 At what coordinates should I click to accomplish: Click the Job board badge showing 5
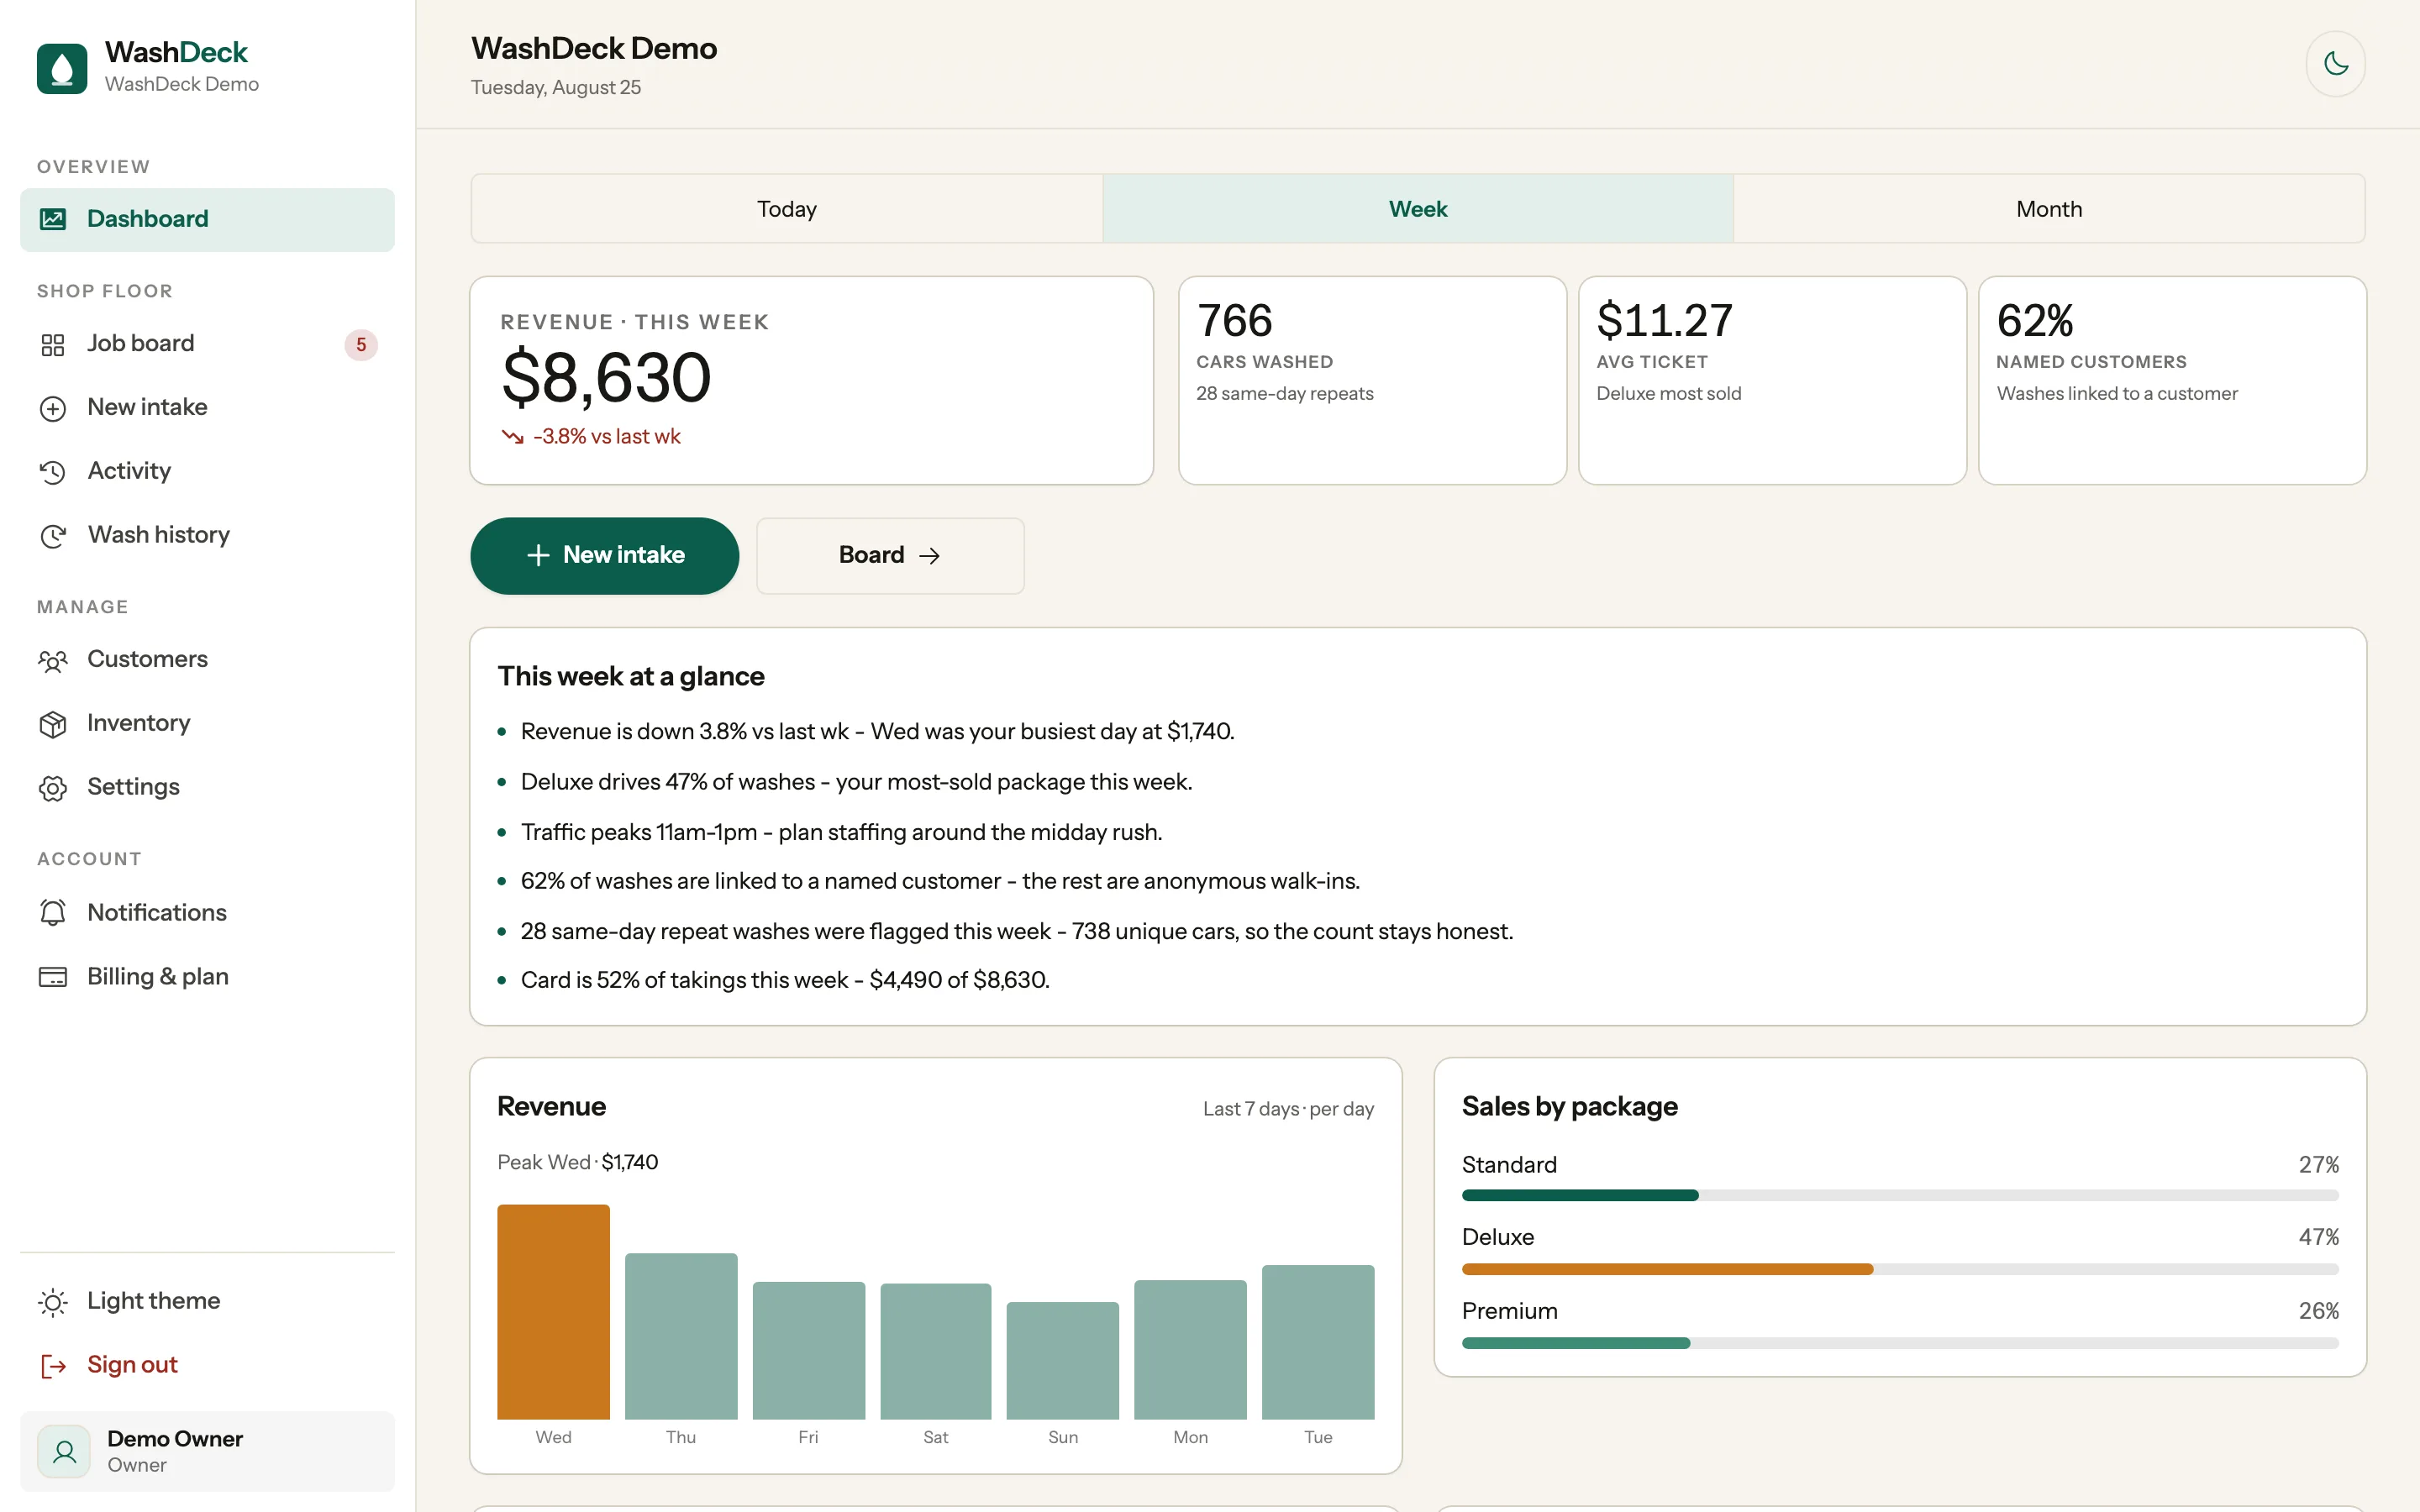click(x=361, y=345)
